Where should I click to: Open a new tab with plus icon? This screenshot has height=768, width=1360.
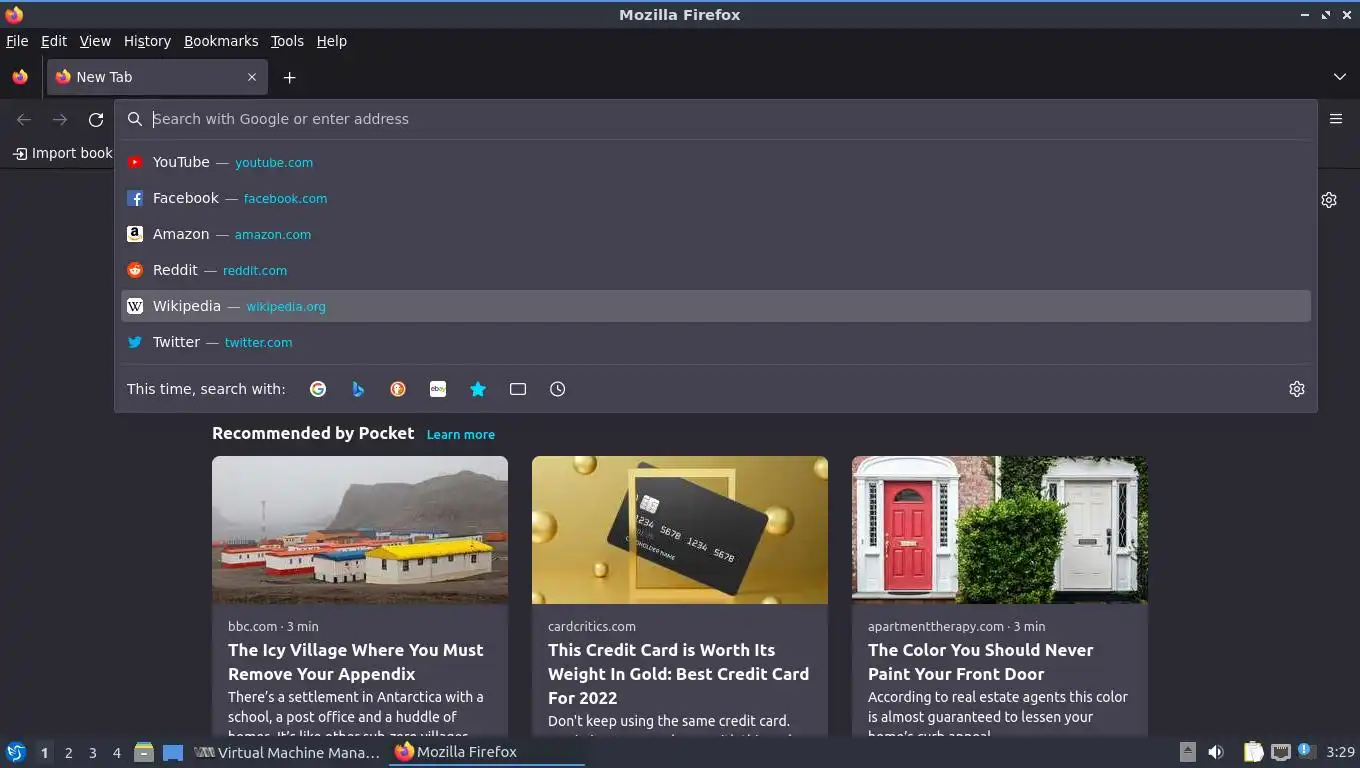[289, 77]
